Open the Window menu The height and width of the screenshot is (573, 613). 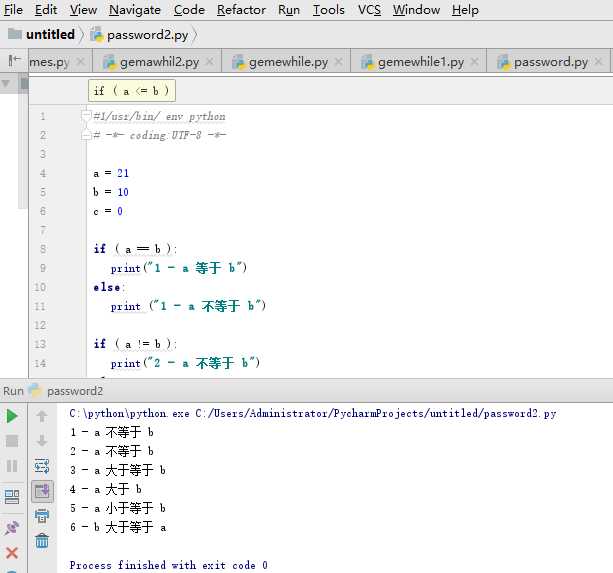pyautogui.click(x=416, y=9)
